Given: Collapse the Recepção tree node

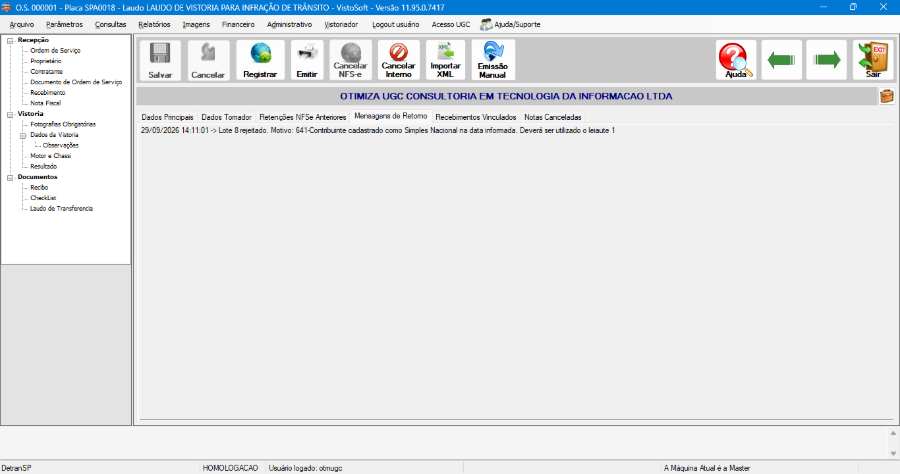Looking at the screenshot, I should 10,40.
